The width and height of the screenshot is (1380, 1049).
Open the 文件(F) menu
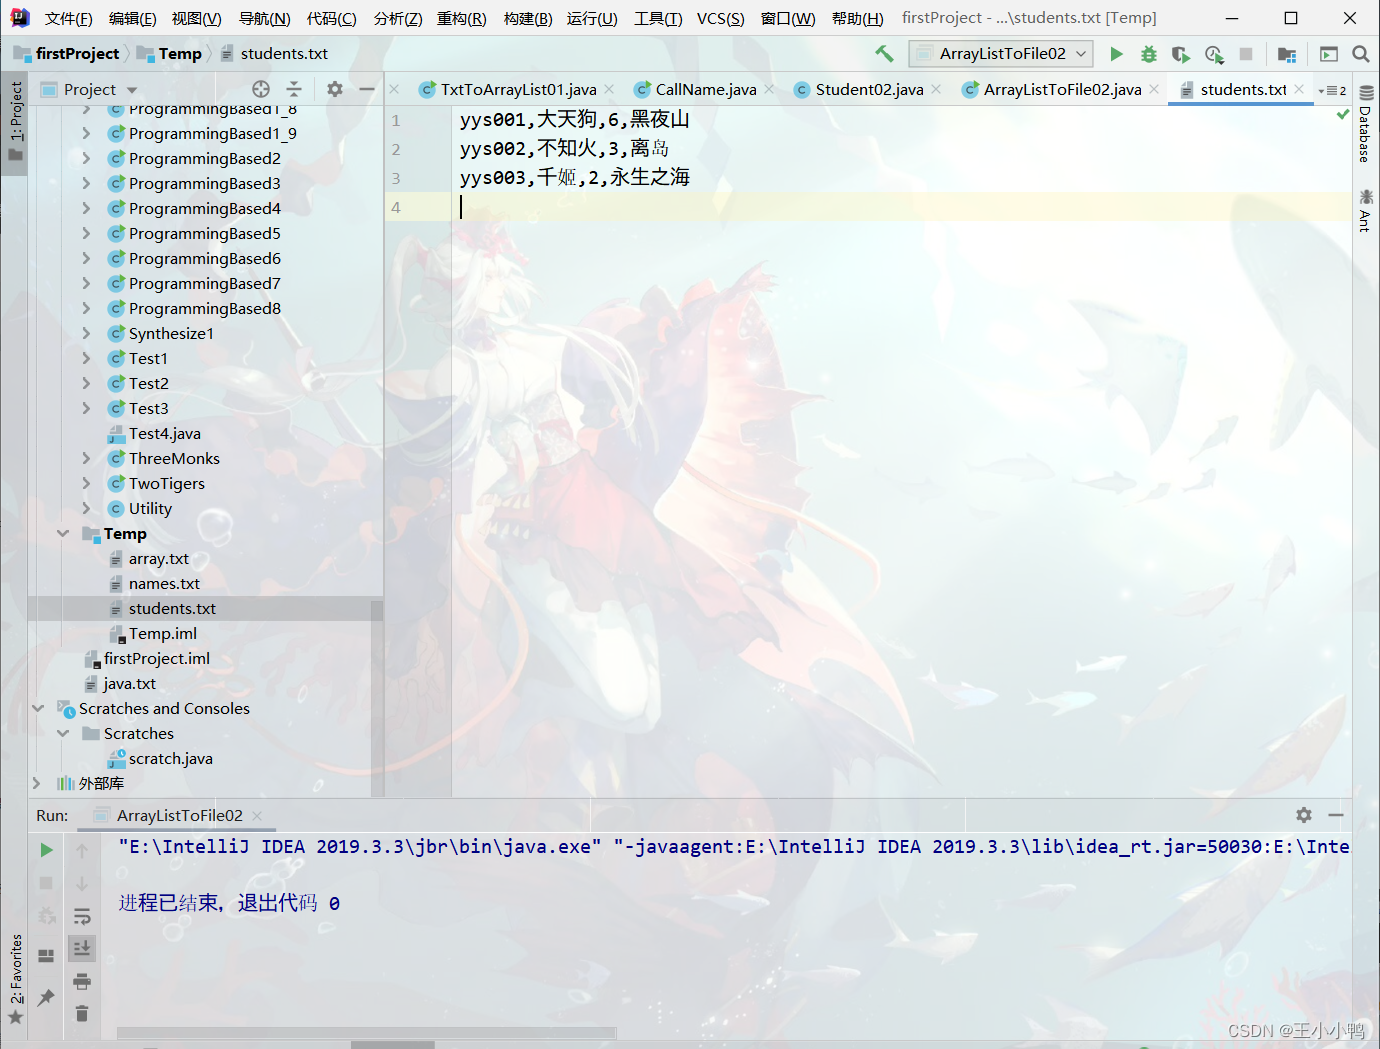pos(68,18)
